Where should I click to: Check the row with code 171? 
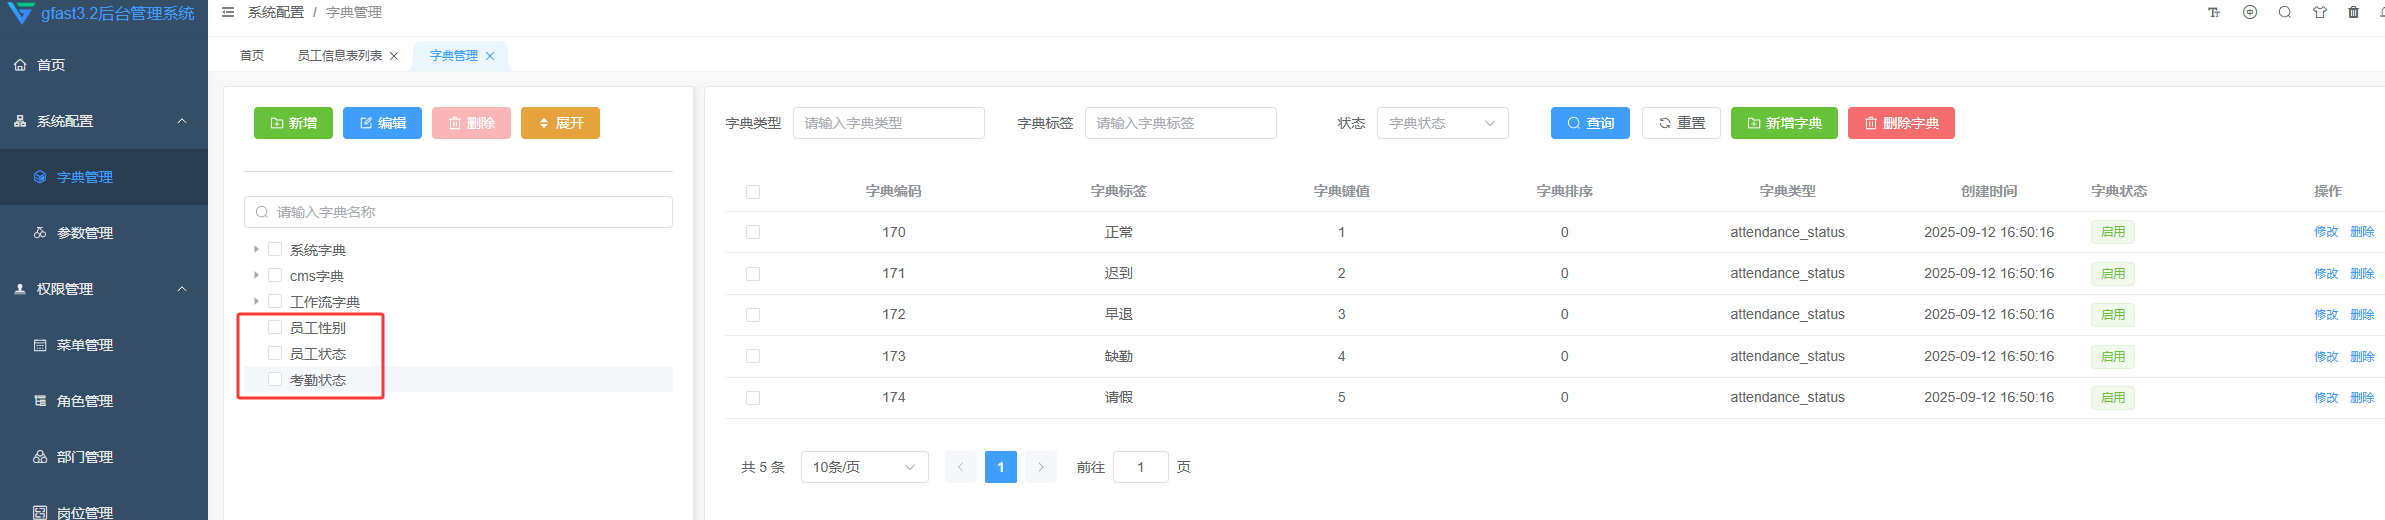tap(753, 274)
